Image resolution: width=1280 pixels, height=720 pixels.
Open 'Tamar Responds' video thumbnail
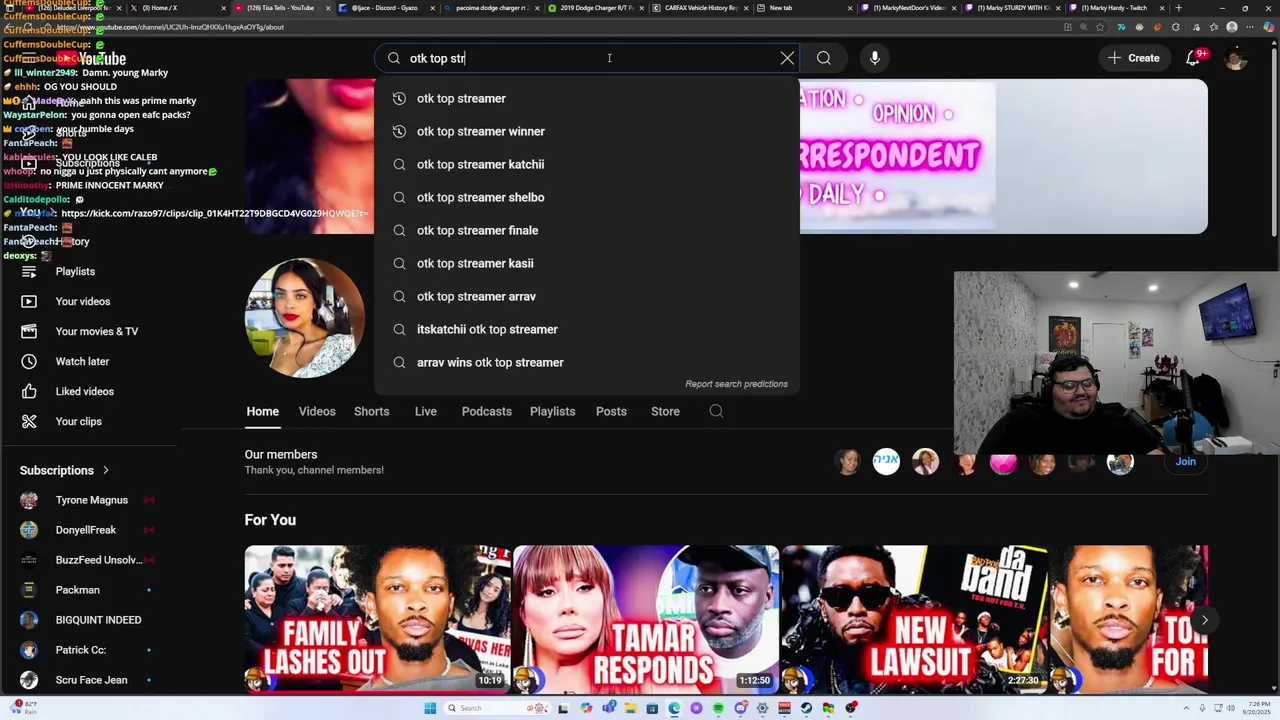point(646,619)
